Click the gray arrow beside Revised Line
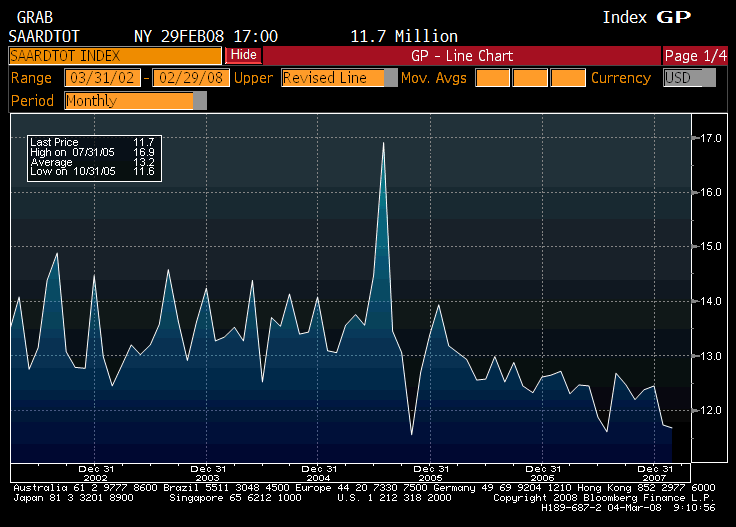This screenshot has height=527, width=736. coord(391,78)
